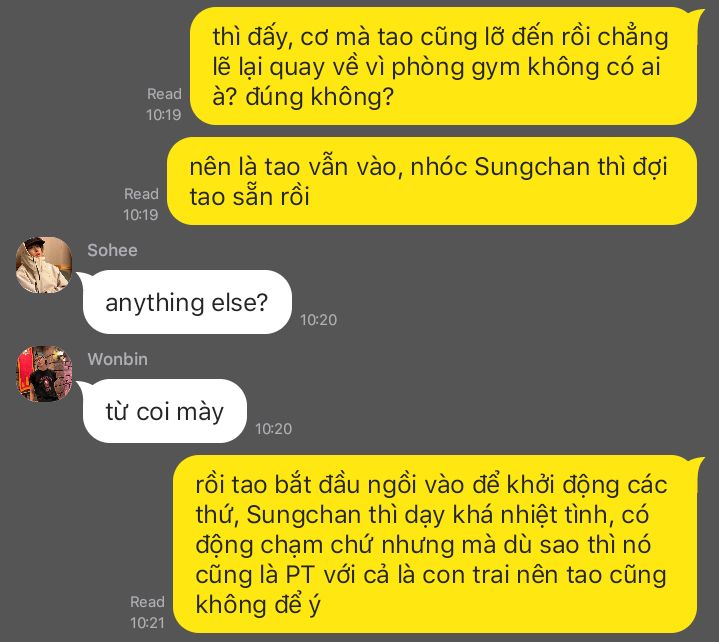Select the 'từ coi mày' message bubble
Viewport: 719px width, 642px height.
click(165, 411)
